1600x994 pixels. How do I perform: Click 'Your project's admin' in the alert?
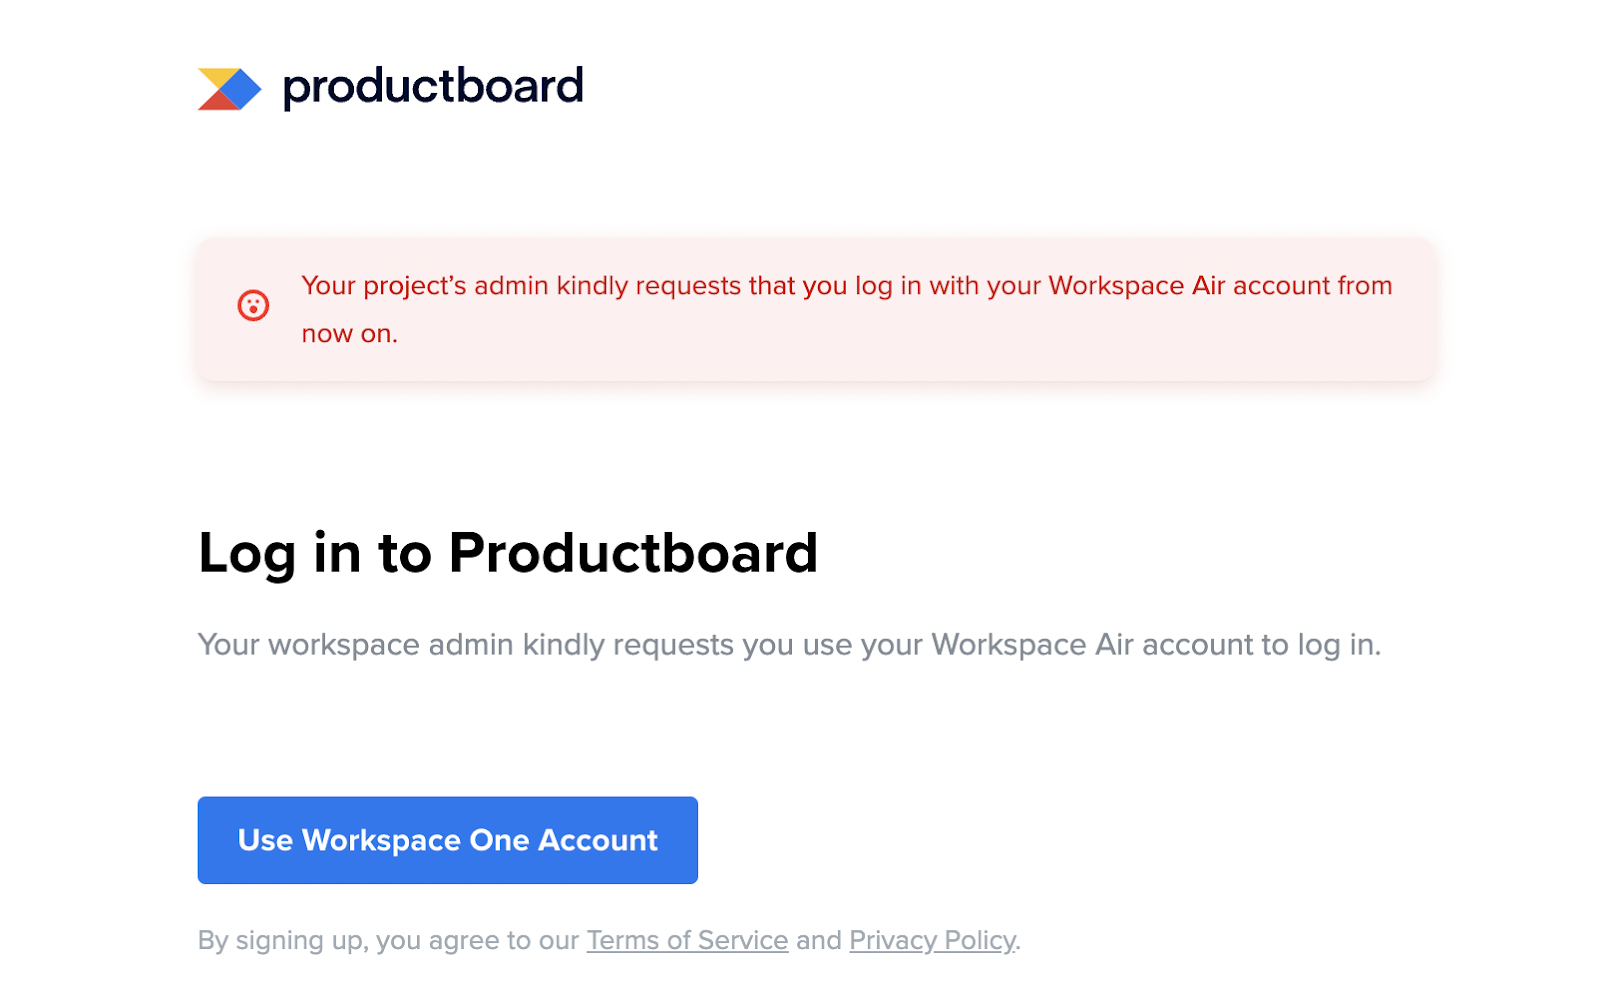(425, 285)
